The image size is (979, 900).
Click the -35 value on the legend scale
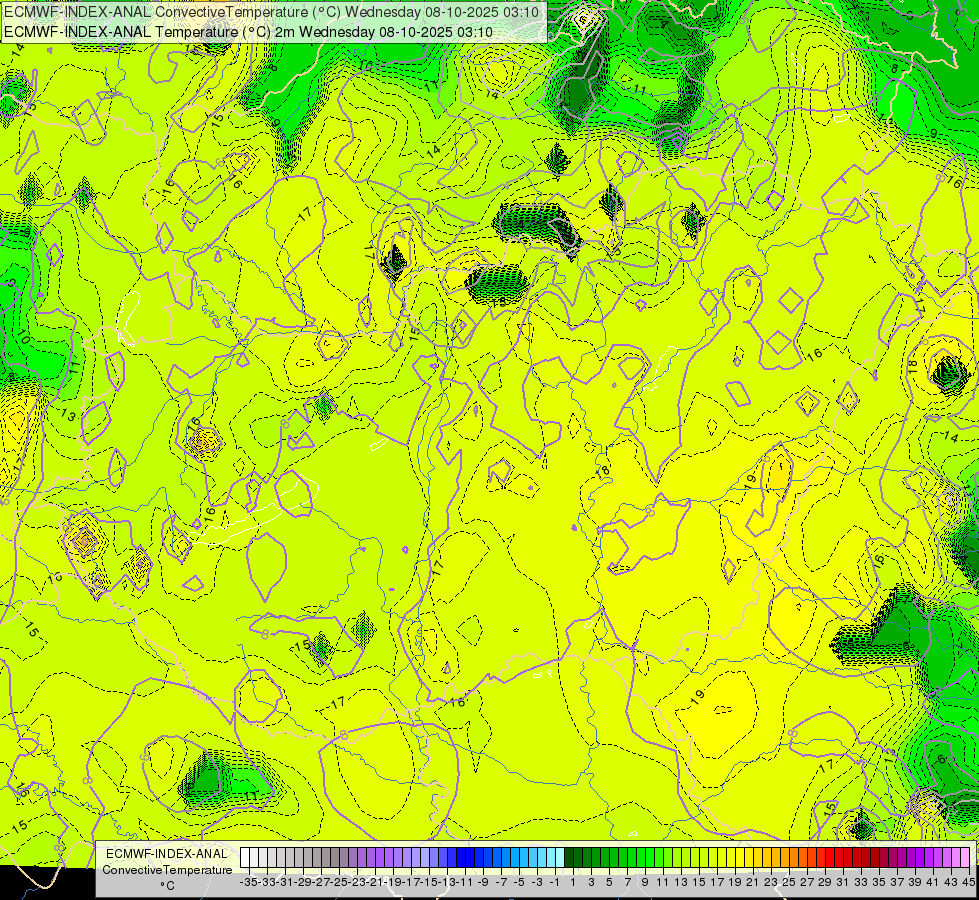click(x=248, y=882)
